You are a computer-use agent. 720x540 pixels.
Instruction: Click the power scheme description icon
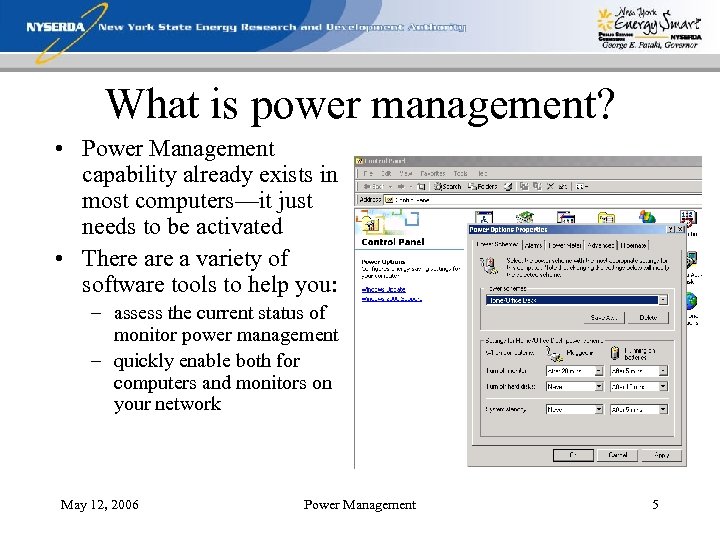(x=489, y=265)
